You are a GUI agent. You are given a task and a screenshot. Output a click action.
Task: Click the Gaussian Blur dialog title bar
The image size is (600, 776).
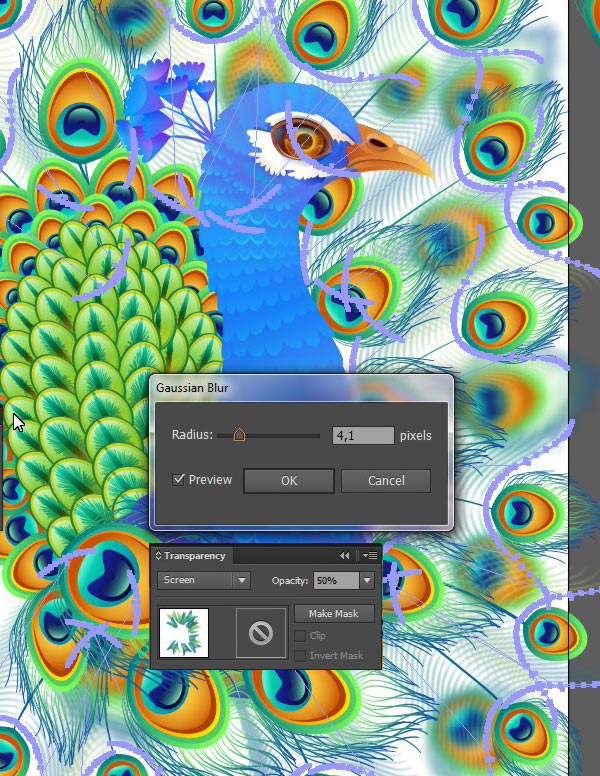pyautogui.click(x=301, y=388)
